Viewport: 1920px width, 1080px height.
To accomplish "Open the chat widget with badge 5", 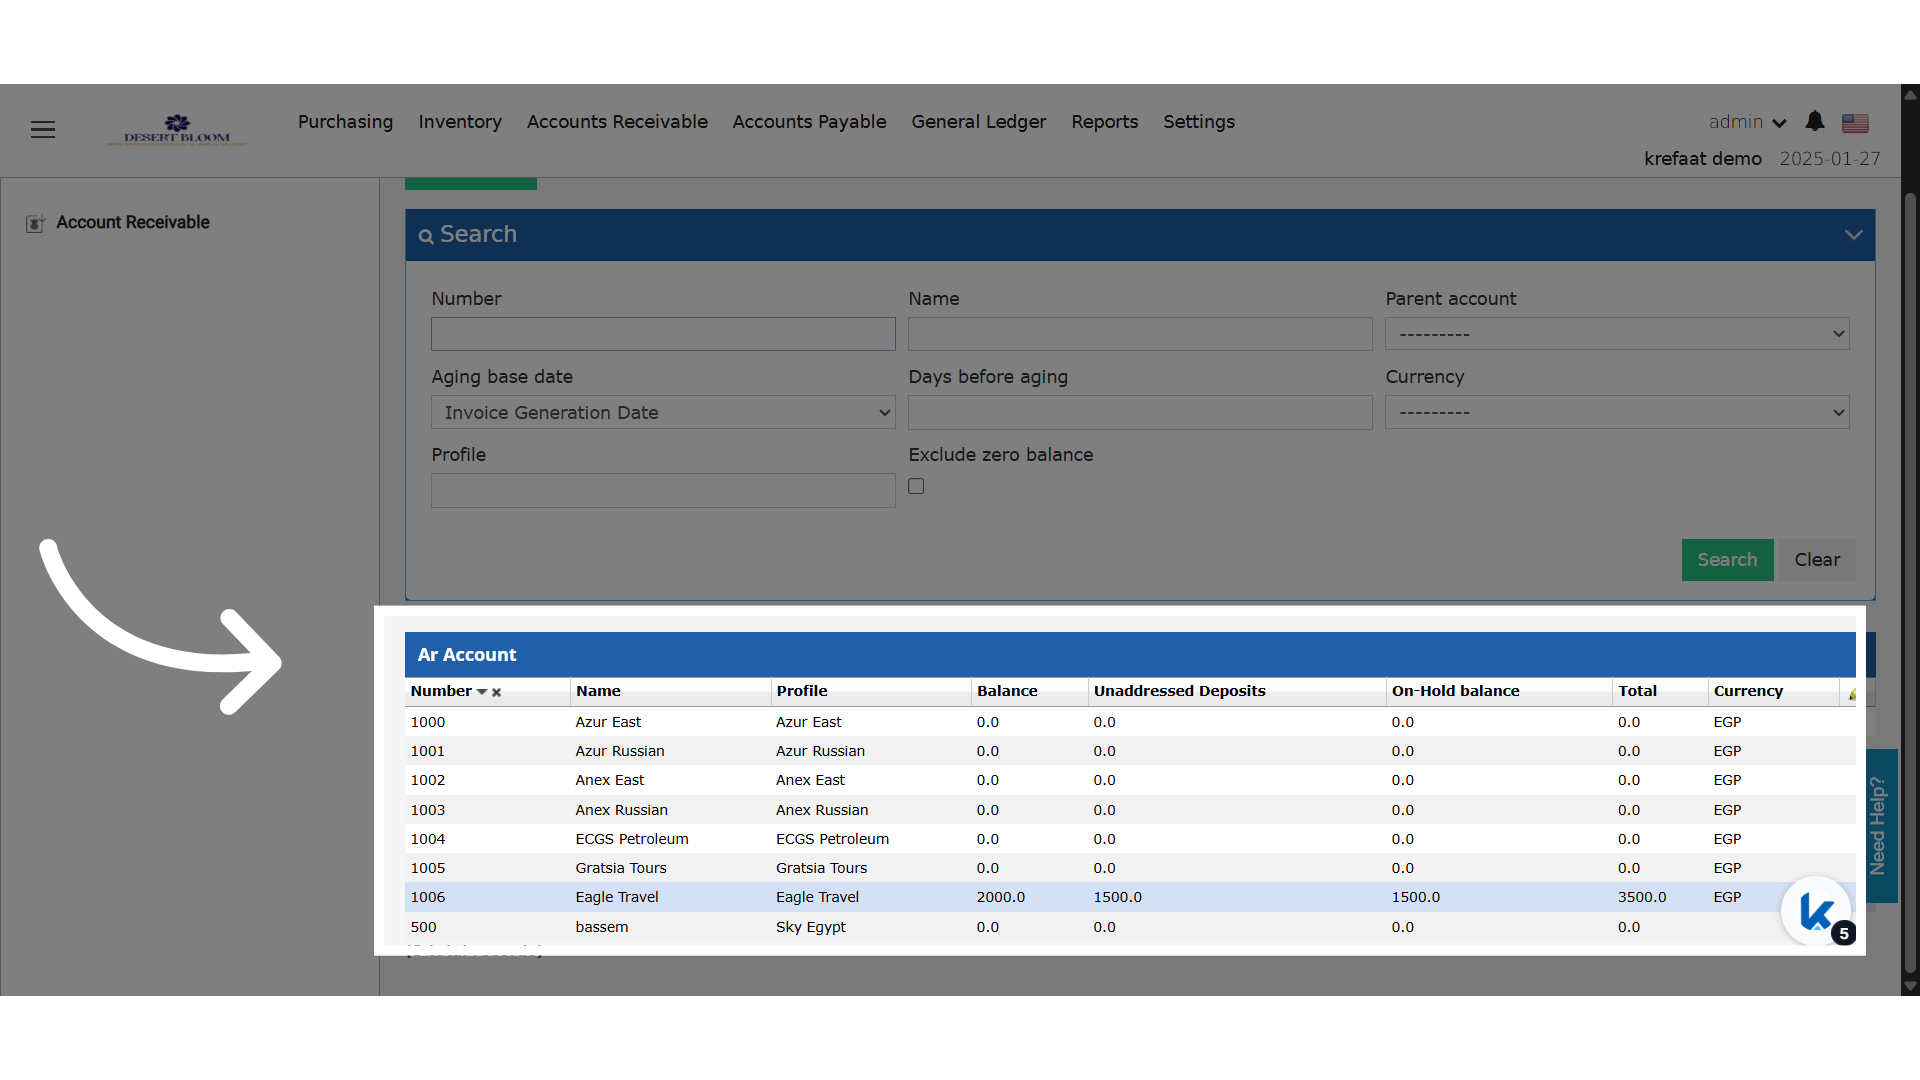I will point(1817,911).
